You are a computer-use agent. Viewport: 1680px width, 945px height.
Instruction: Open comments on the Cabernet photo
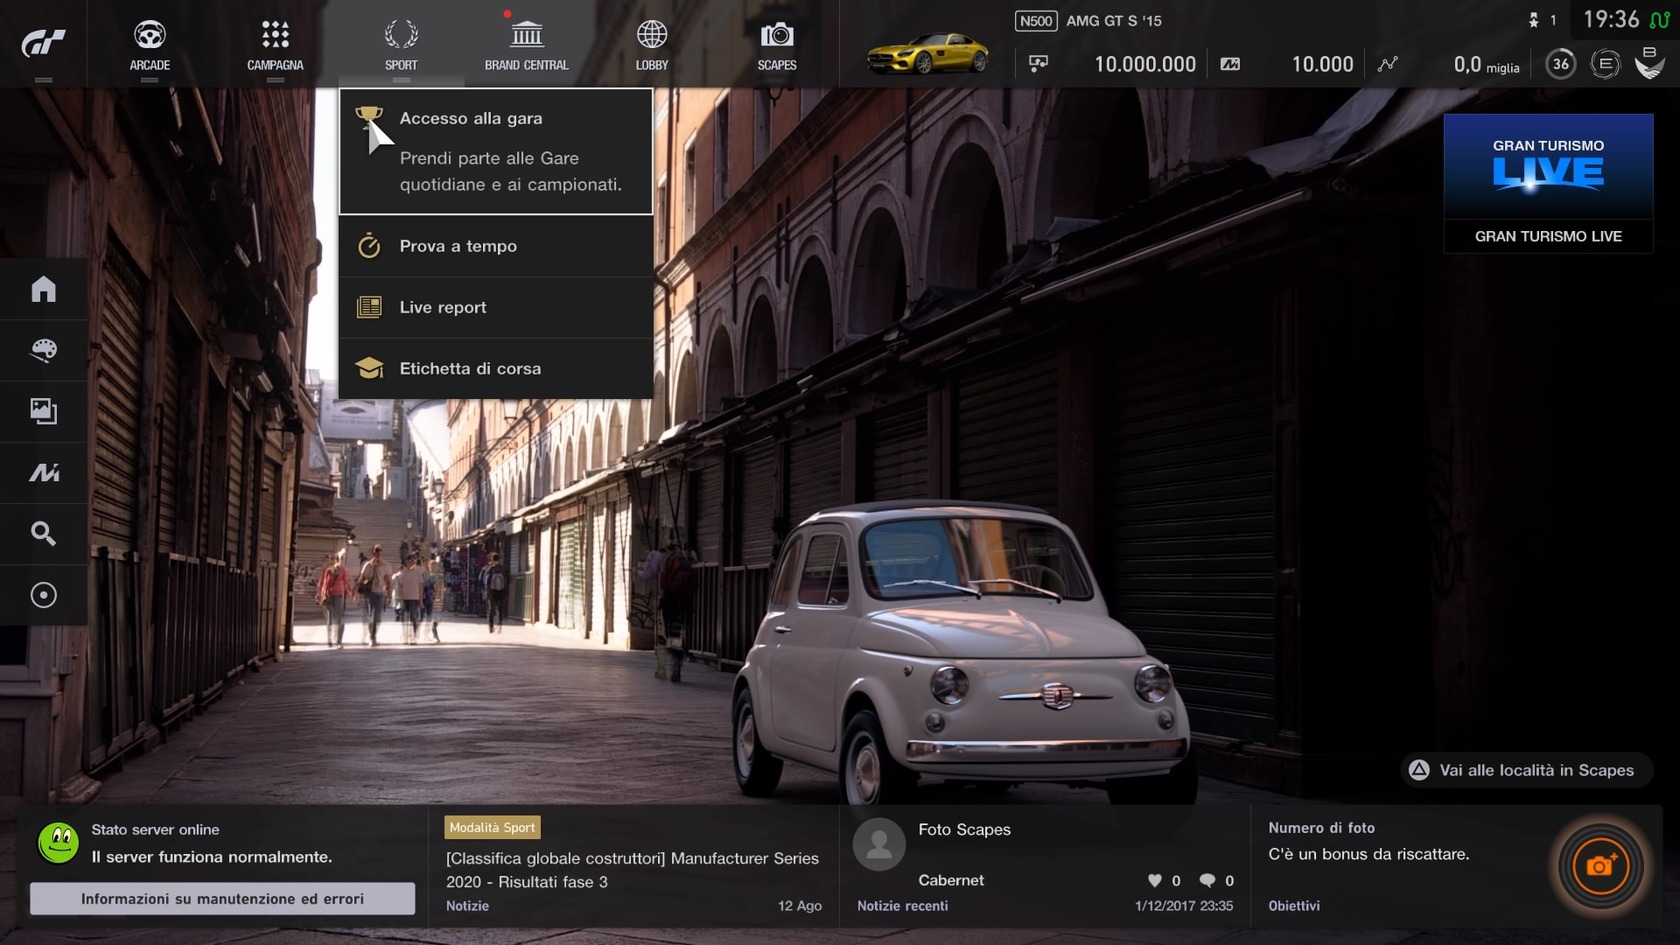click(1207, 880)
